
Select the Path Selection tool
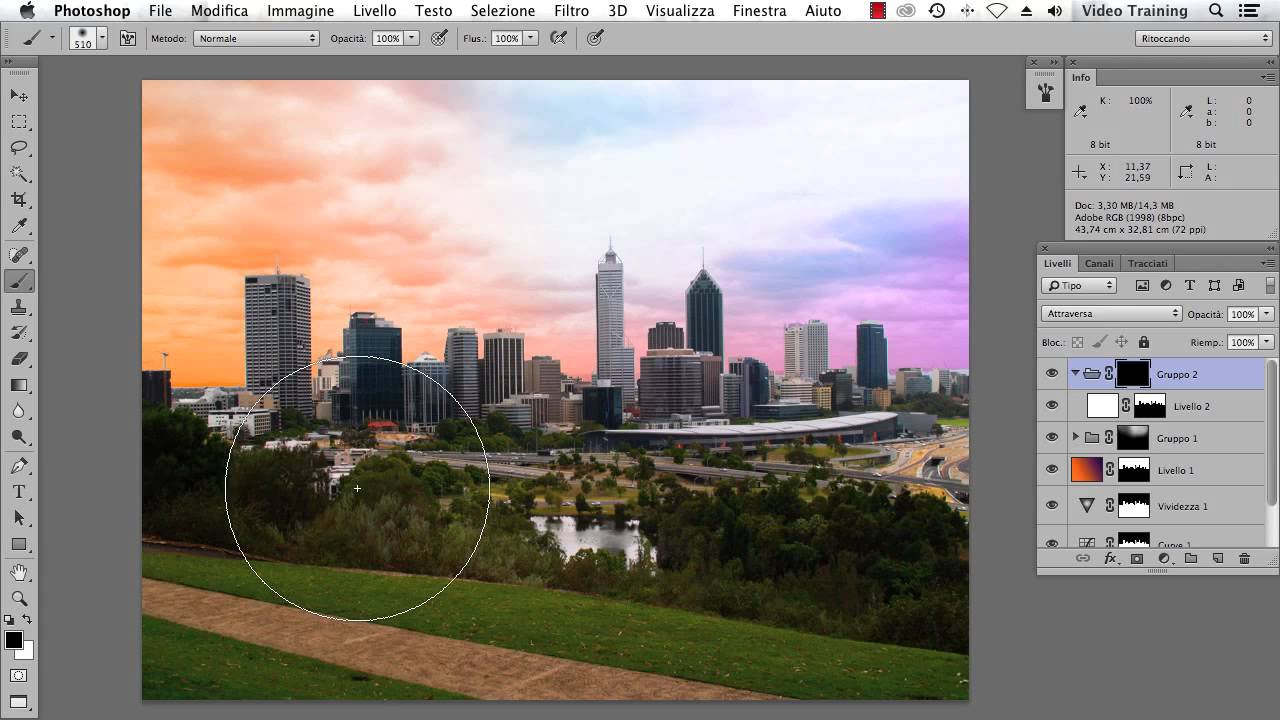click(19, 518)
